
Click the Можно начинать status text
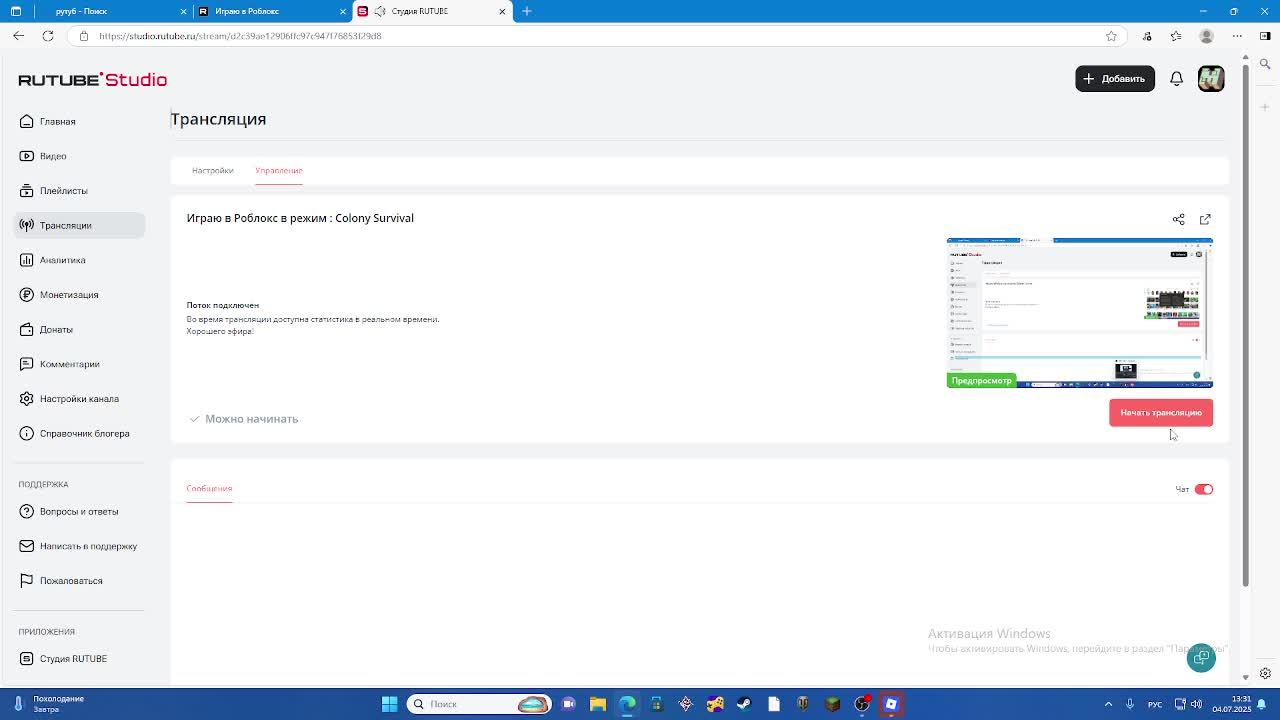tap(251, 419)
